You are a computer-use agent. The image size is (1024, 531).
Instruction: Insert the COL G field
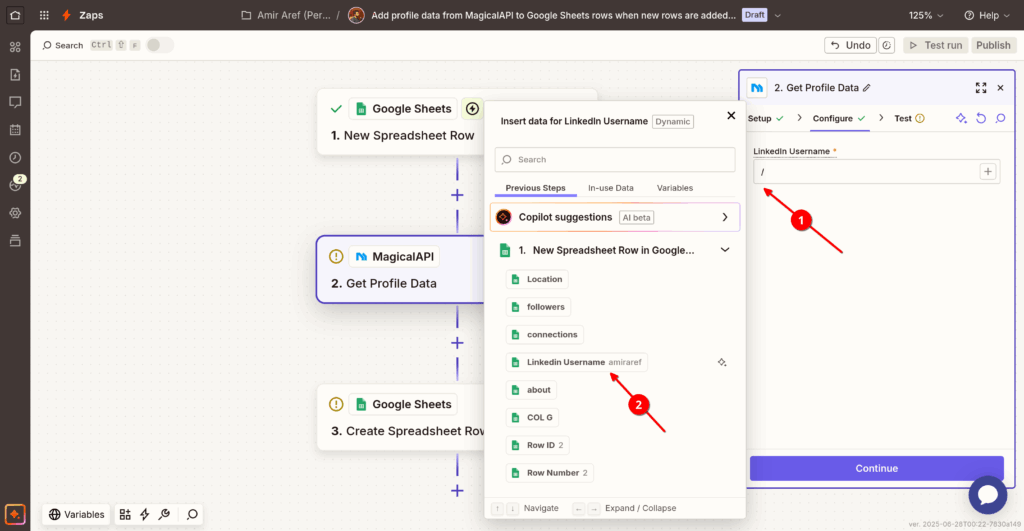[x=532, y=417]
